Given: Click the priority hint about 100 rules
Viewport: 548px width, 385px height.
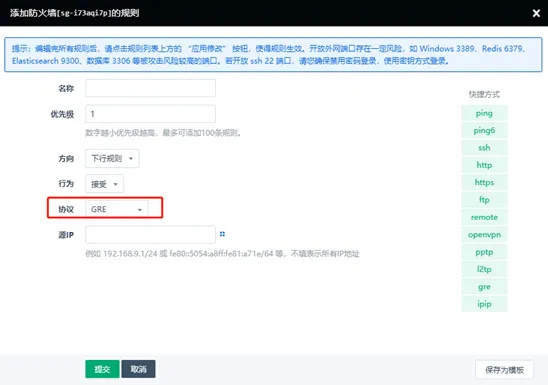Looking at the screenshot, I should tap(164, 133).
